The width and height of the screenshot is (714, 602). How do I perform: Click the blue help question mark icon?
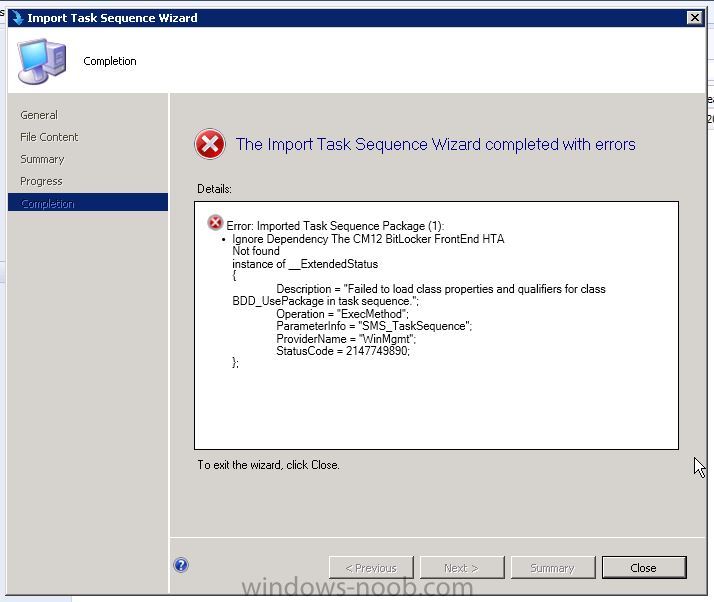click(181, 565)
